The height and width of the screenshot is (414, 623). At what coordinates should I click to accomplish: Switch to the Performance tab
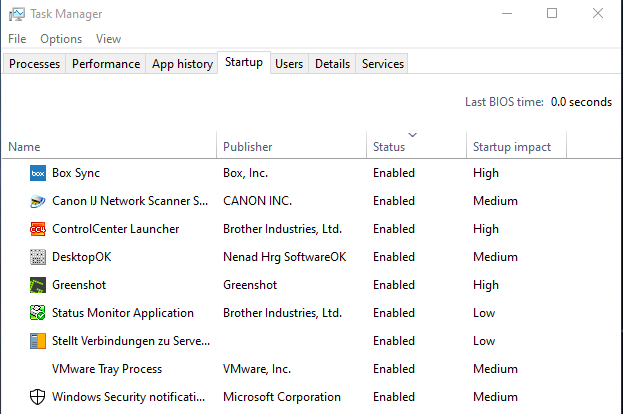[106, 64]
